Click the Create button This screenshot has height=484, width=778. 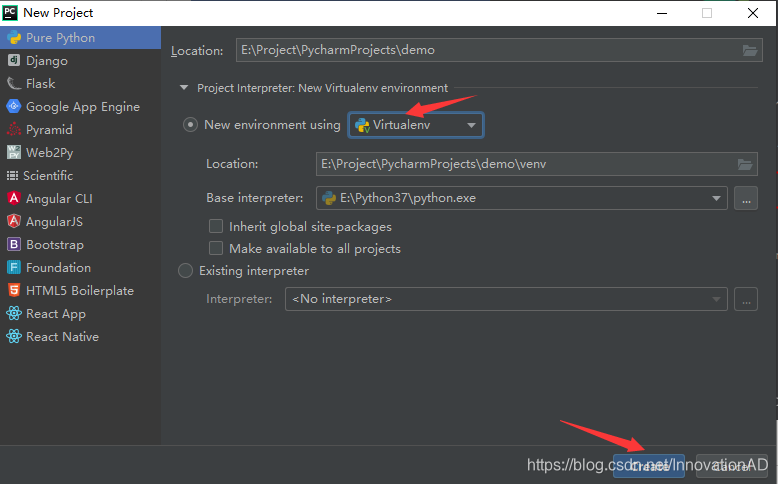pyautogui.click(x=649, y=466)
